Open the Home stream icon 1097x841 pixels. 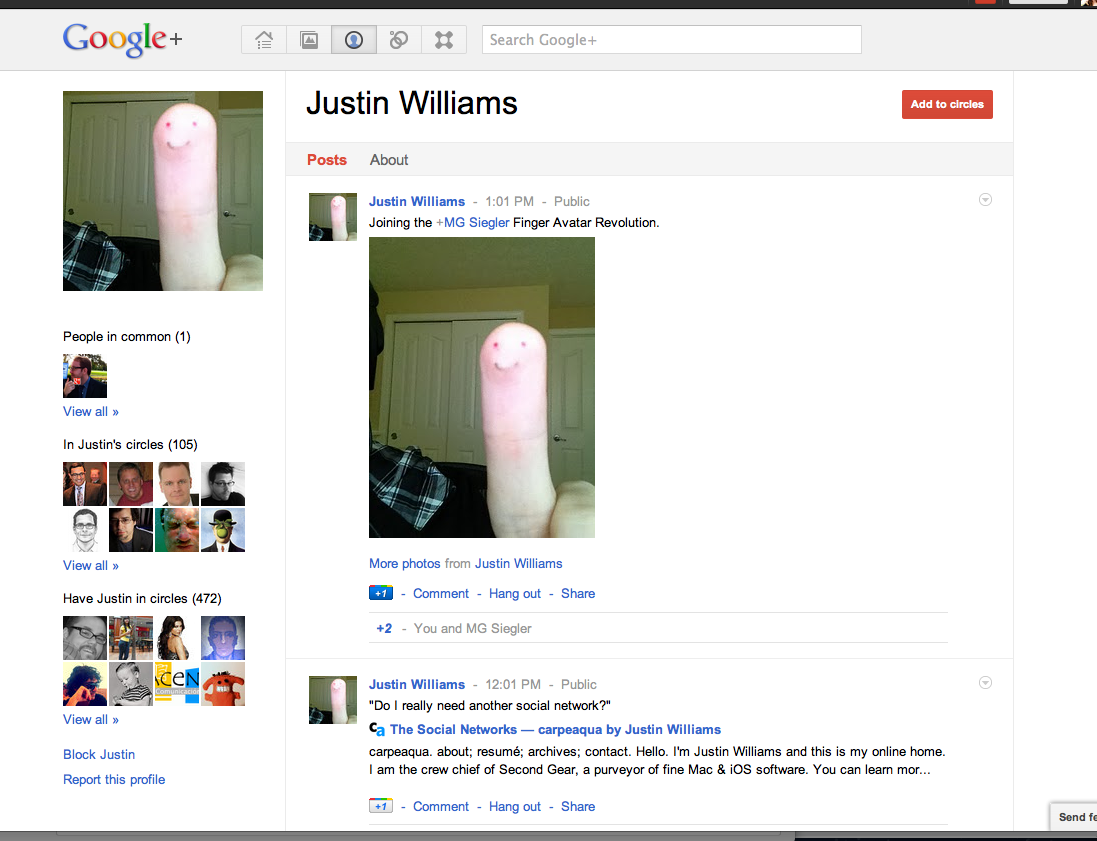tap(264, 40)
